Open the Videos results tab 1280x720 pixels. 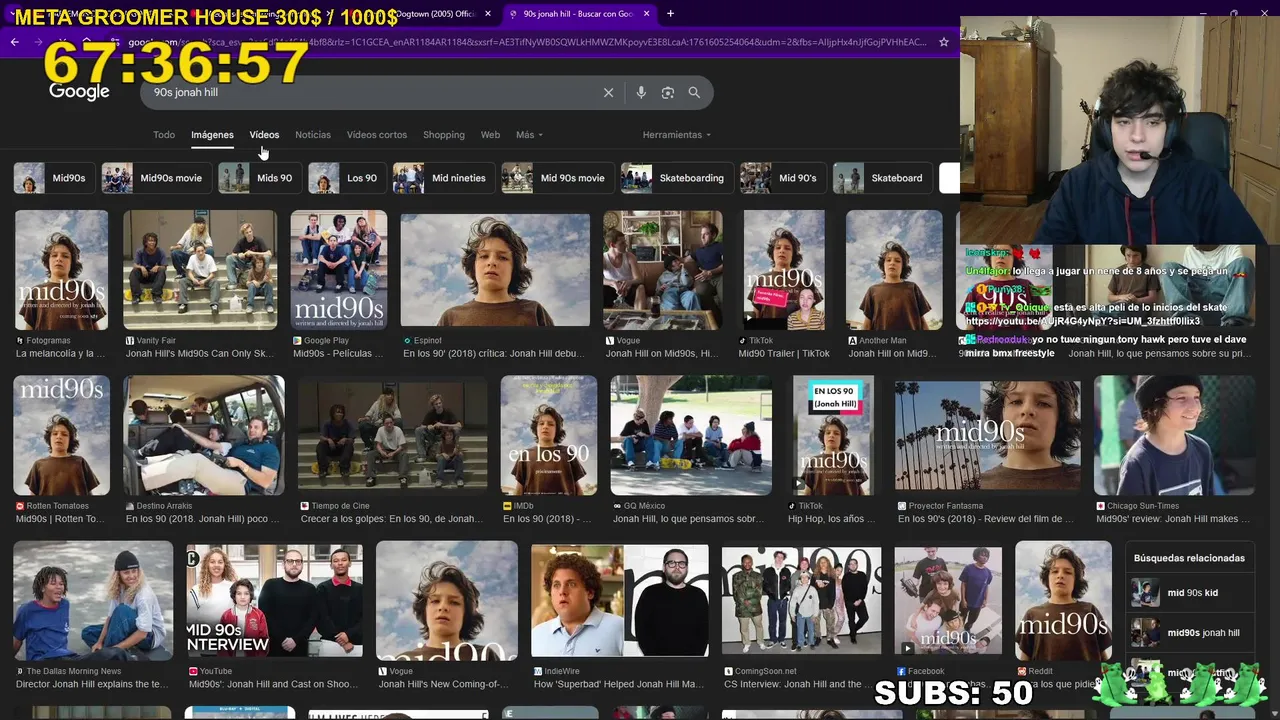click(264, 135)
